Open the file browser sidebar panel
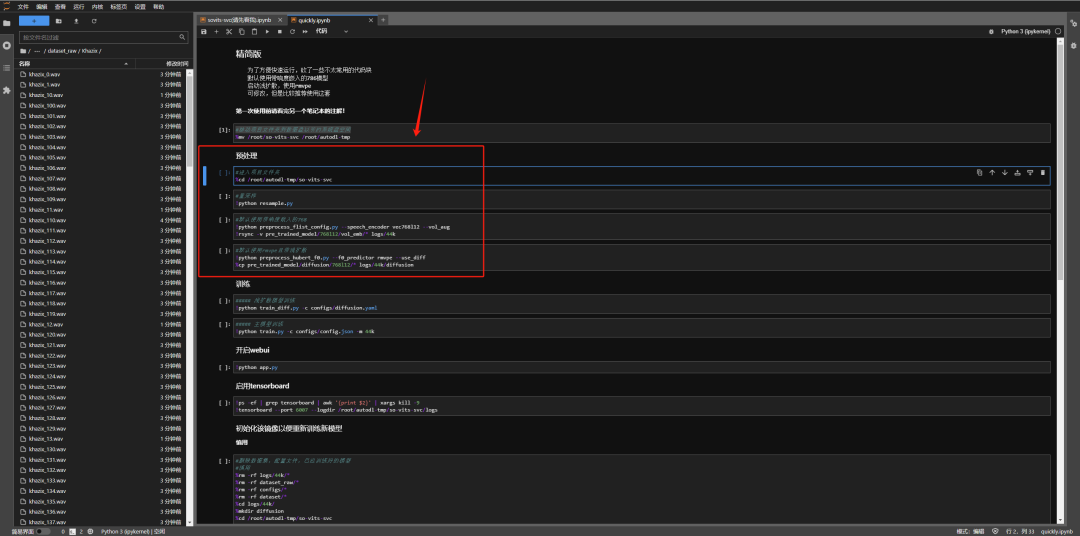Screen dimensions: 1080x536 (x=7, y=23)
